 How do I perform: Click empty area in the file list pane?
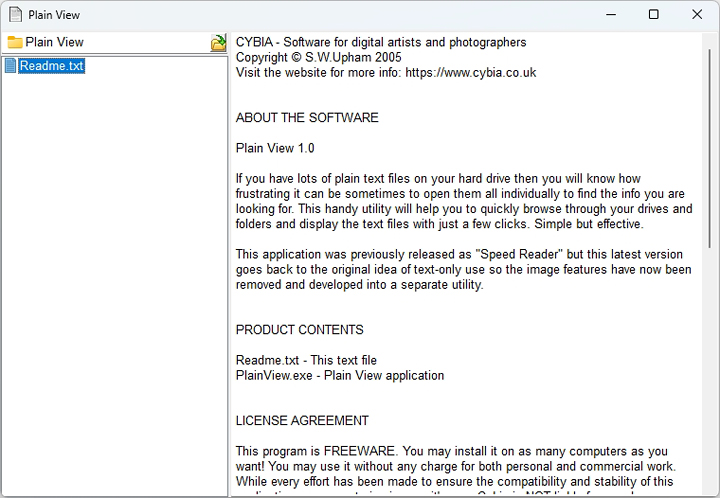tap(114, 280)
